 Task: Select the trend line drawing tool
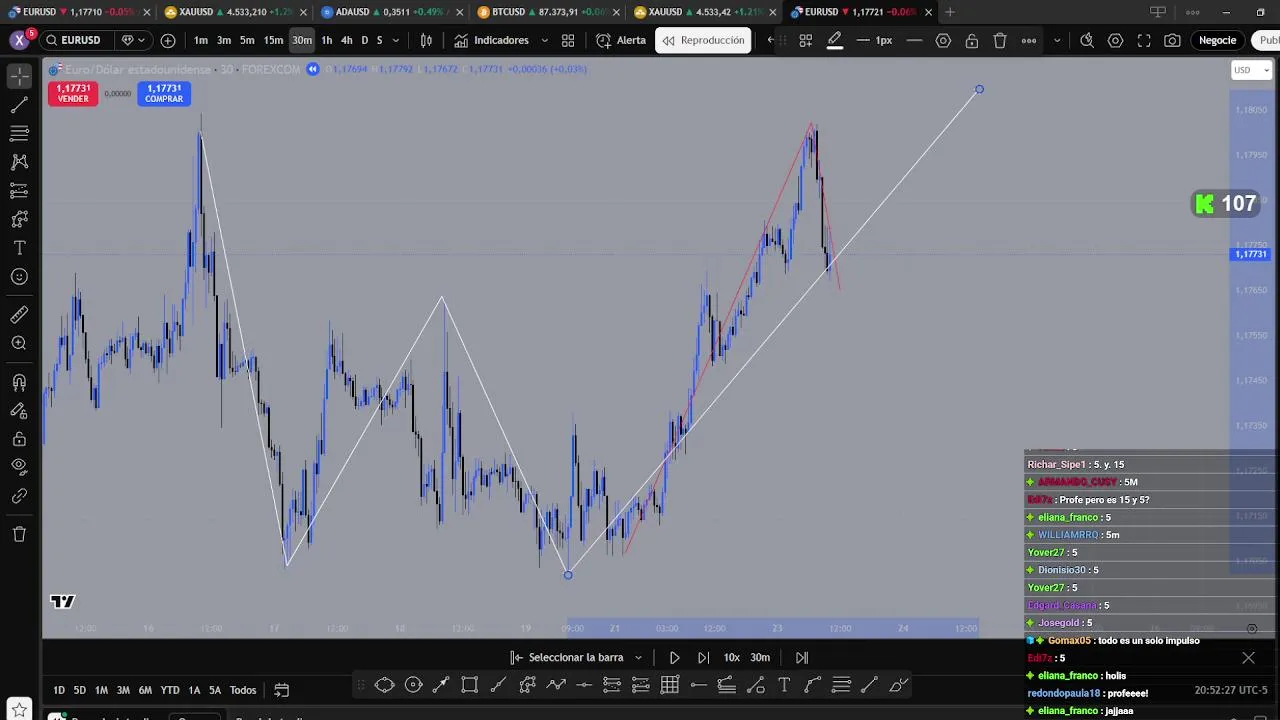tap(19, 105)
